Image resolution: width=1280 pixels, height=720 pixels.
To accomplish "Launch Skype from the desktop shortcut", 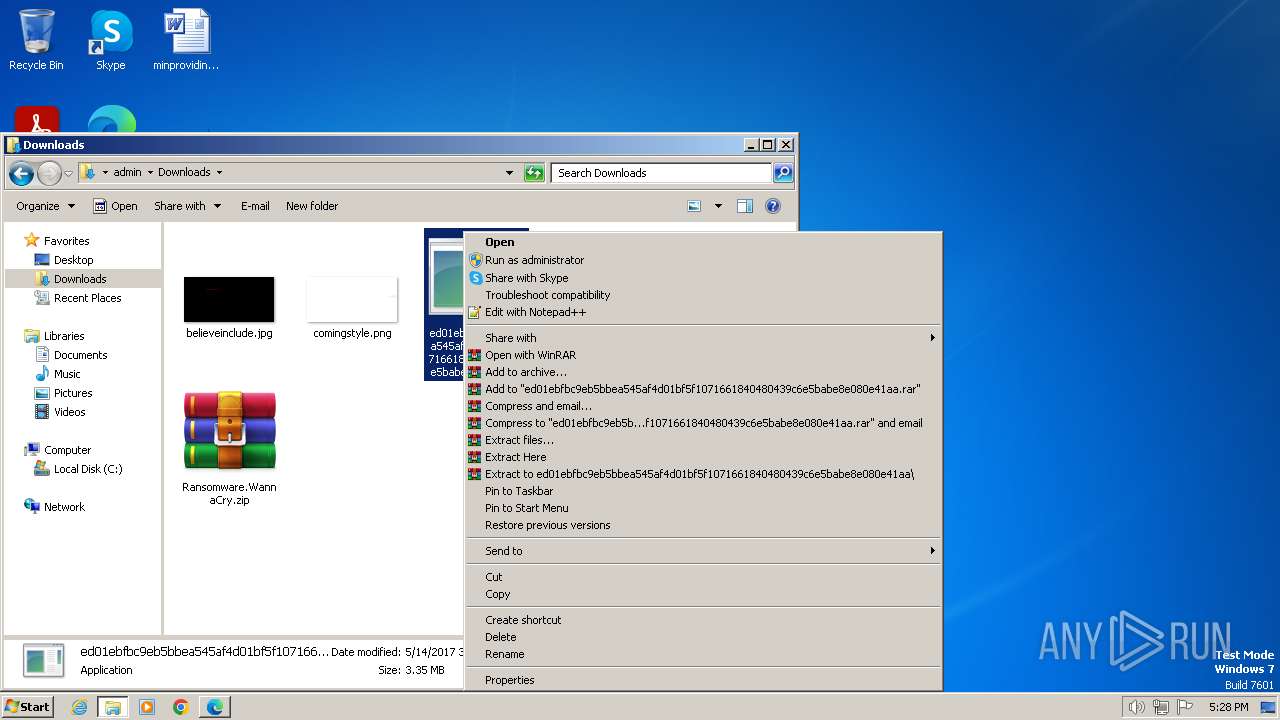I will 110,40.
